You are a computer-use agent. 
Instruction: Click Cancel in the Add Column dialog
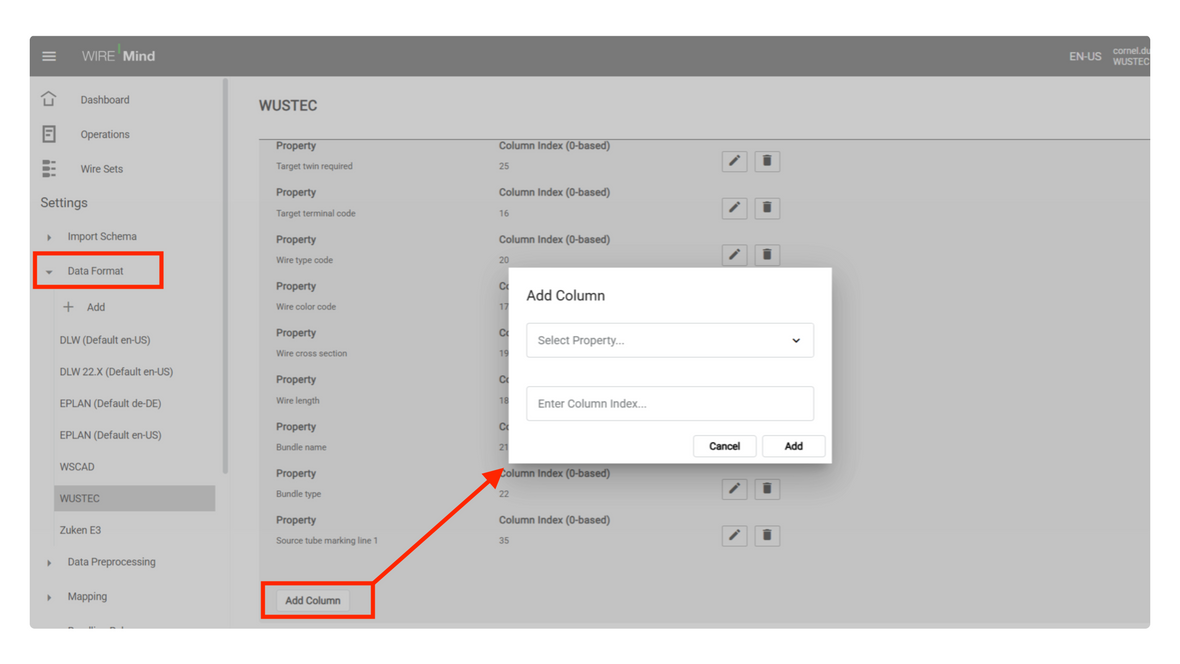724,446
